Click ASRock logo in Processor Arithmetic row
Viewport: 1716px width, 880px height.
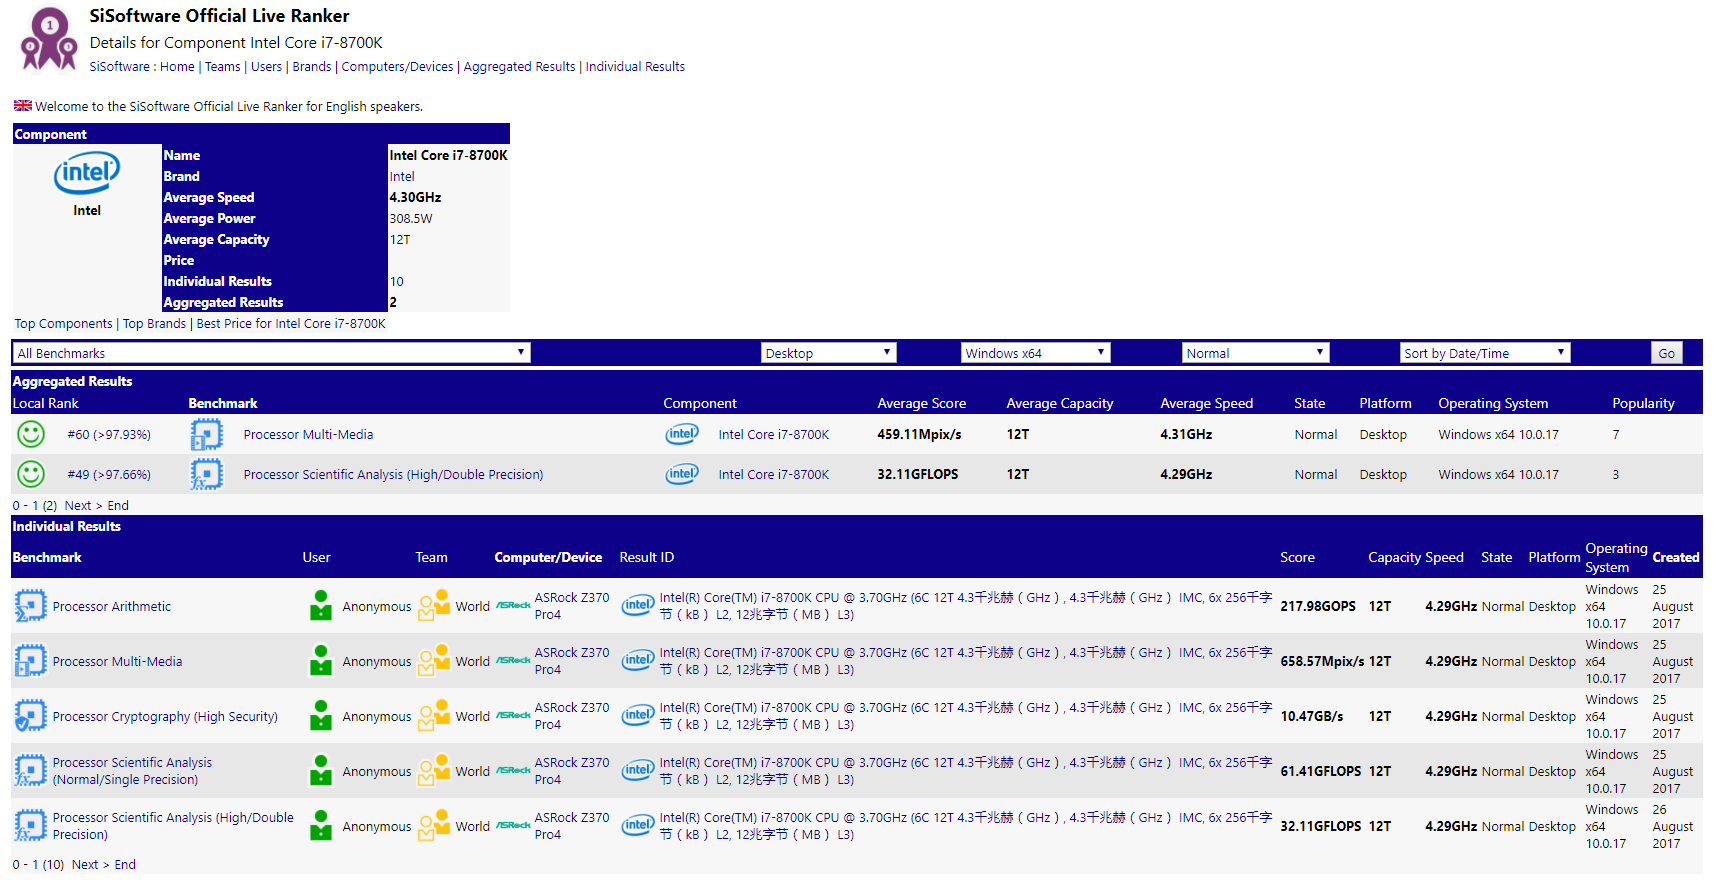tap(513, 605)
